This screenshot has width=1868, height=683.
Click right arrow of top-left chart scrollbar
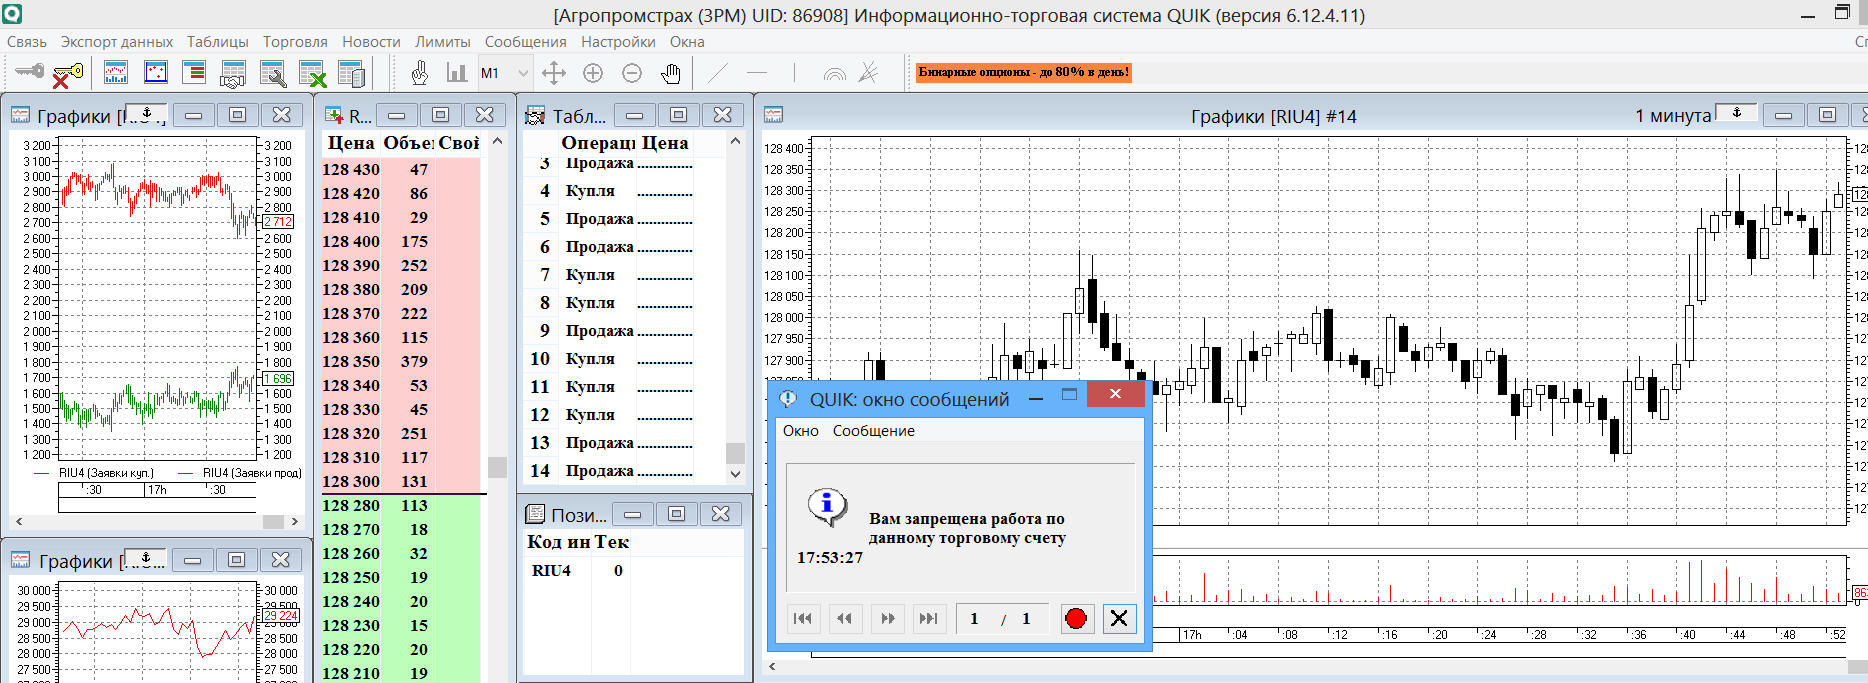tap(294, 521)
